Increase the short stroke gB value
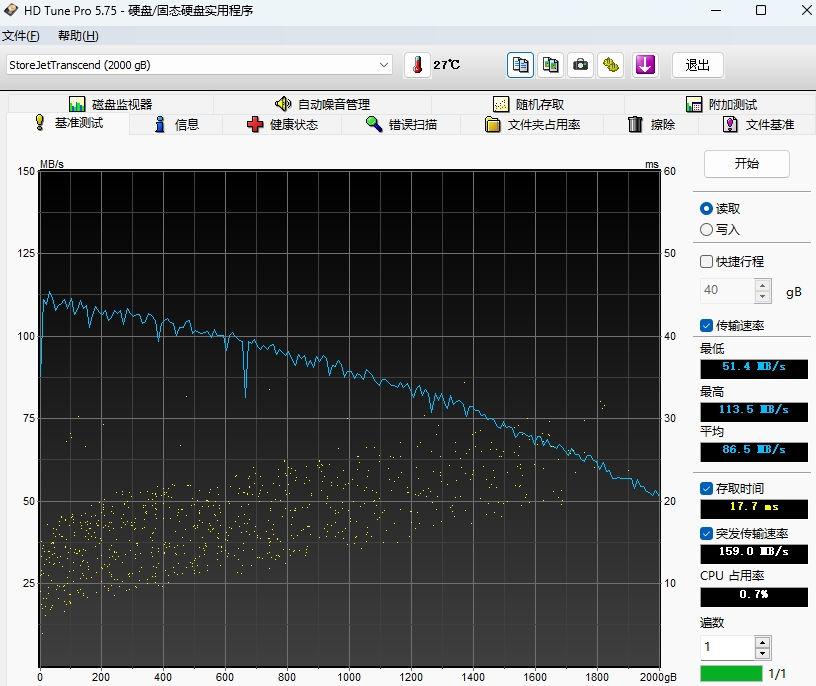Image resolution: width=816 pixels, height=686 pixels. (x=762, y=285)
